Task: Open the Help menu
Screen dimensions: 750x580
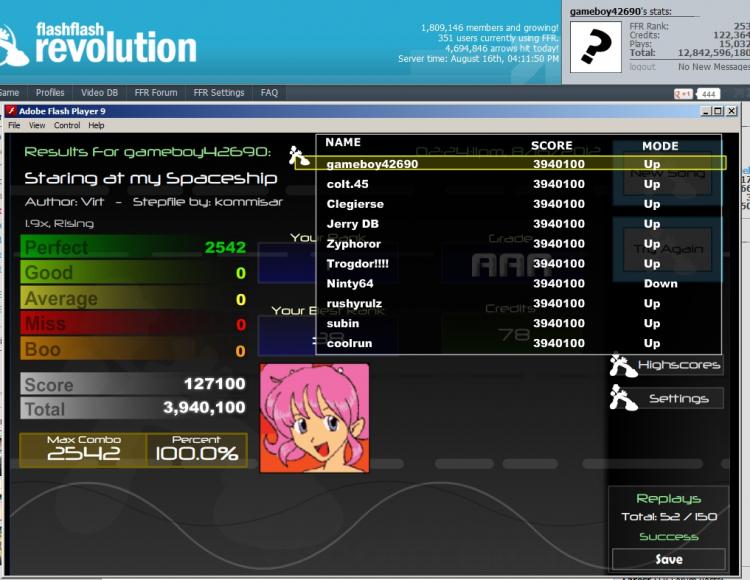Action: (x=96, y=125)
